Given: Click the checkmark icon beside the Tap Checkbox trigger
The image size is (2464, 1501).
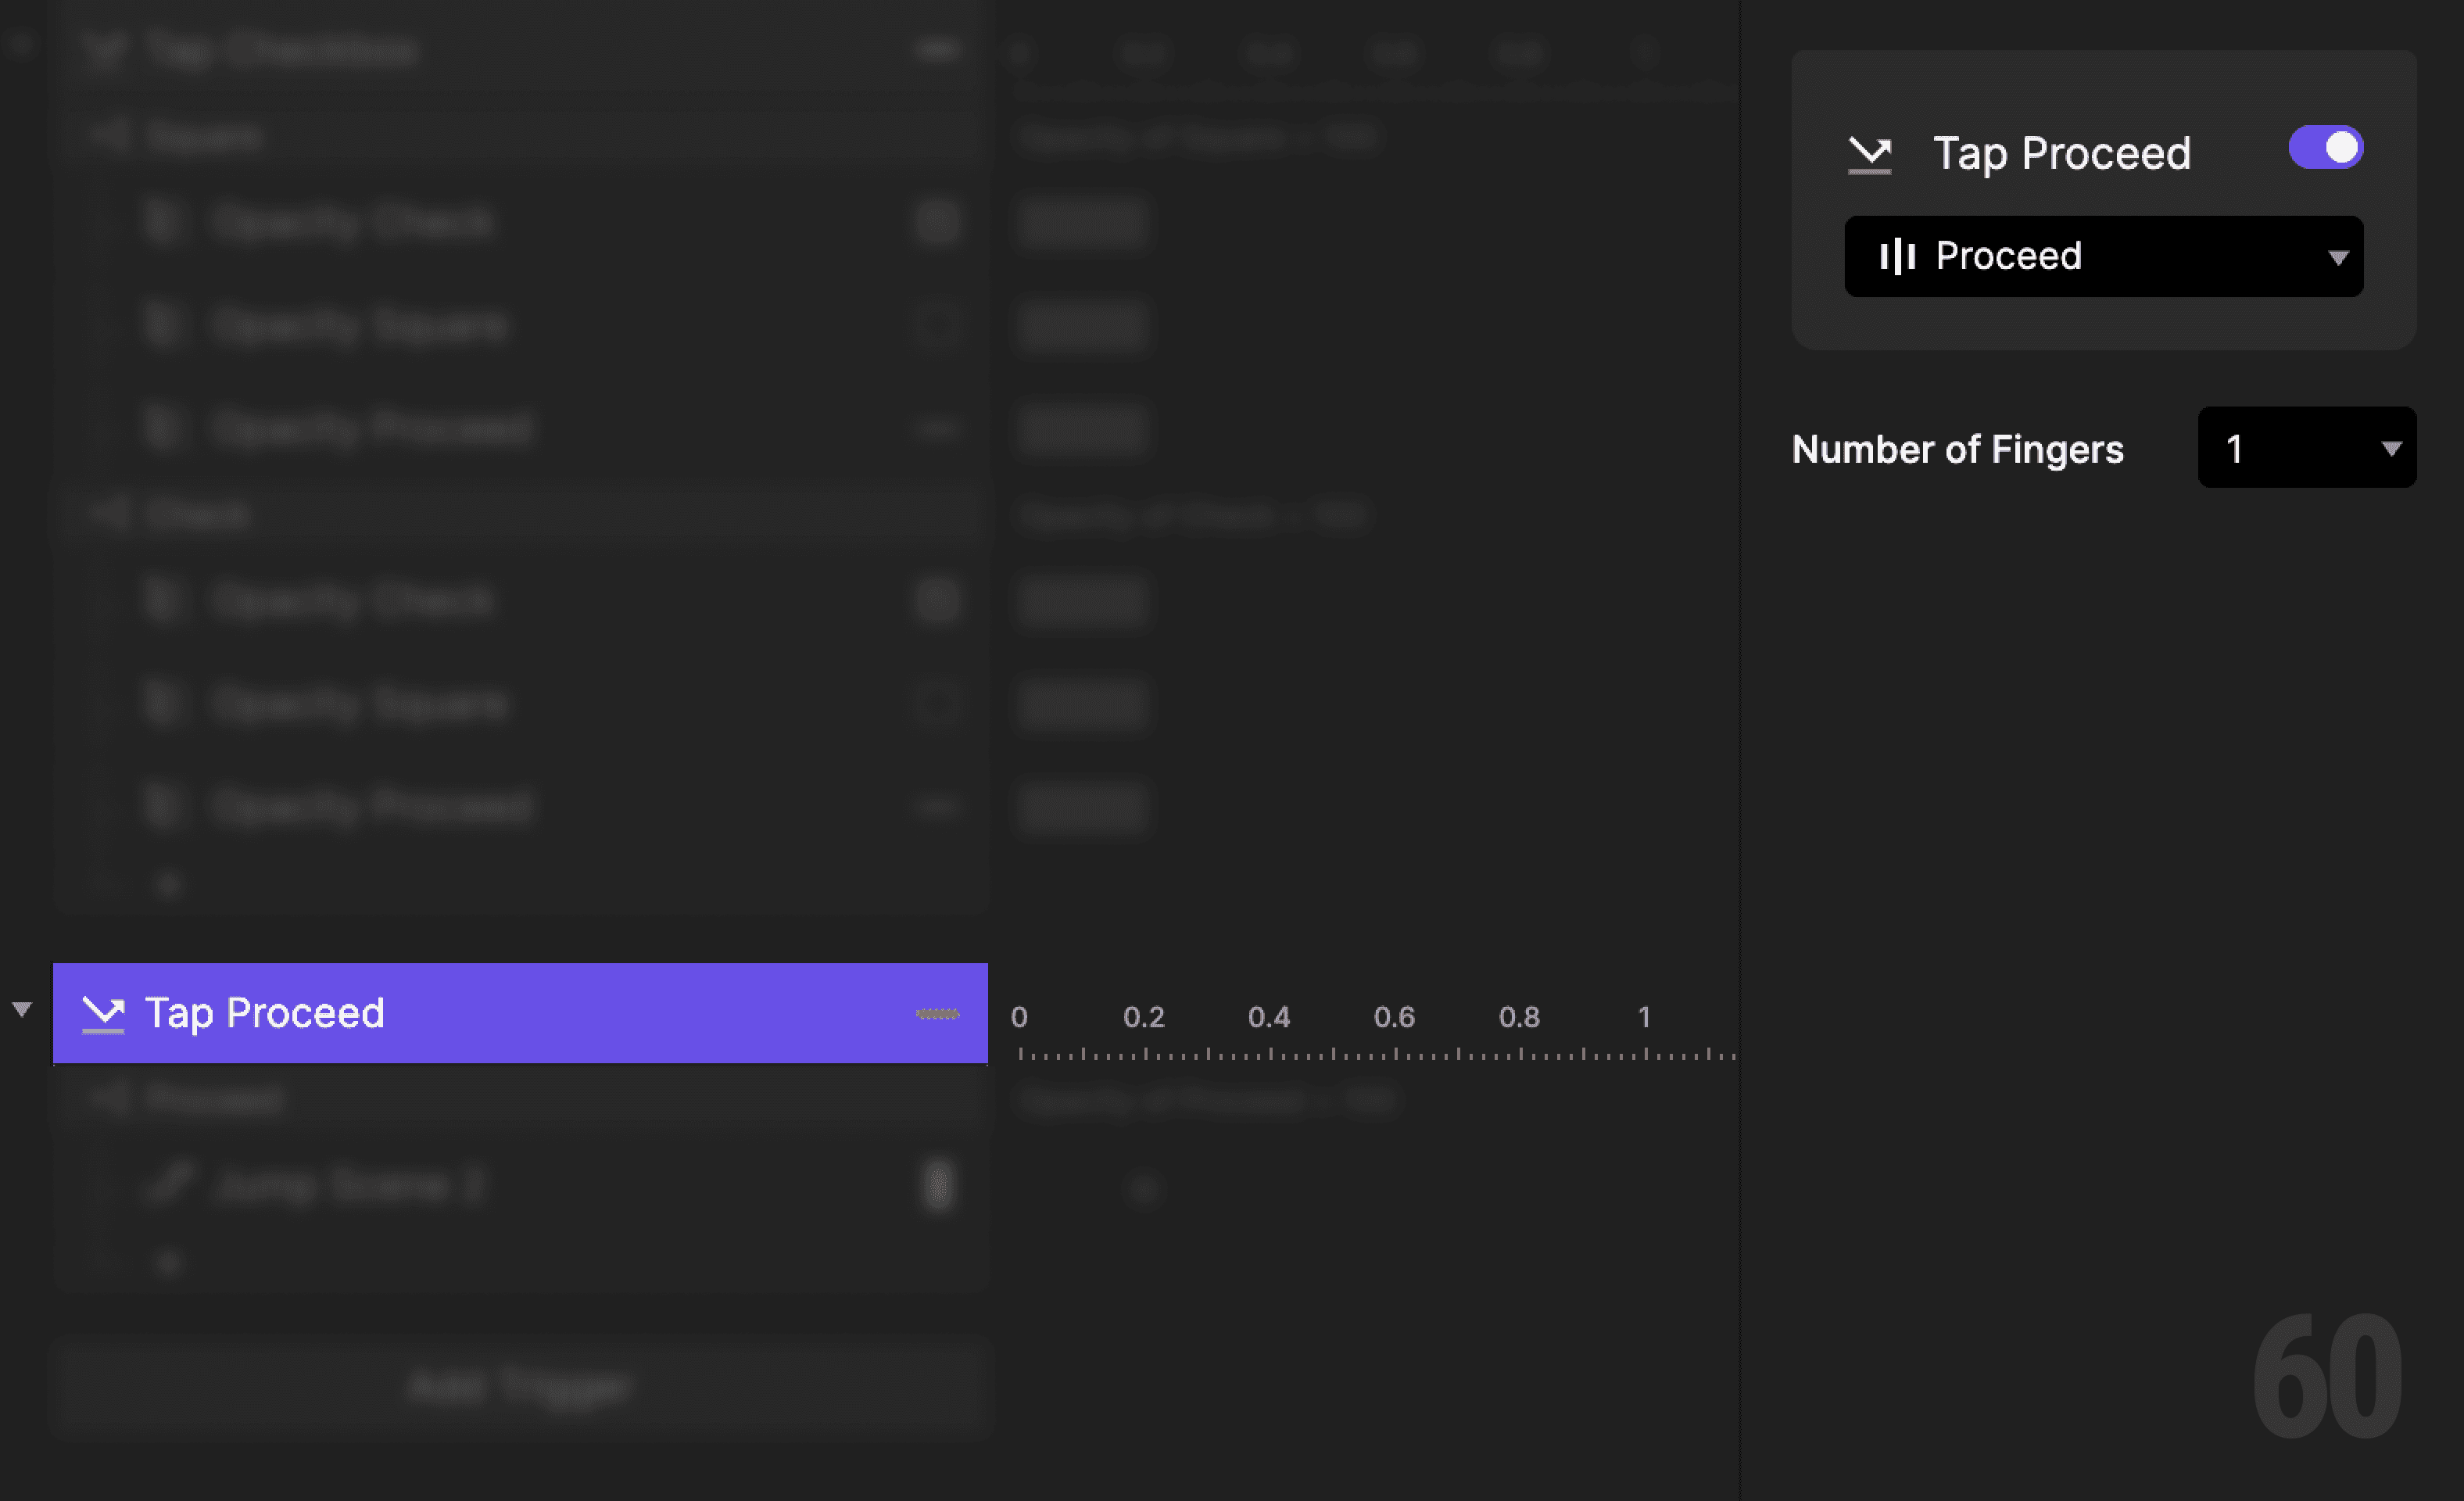Looking at the screenshot, I should click(x=105, y=49).
